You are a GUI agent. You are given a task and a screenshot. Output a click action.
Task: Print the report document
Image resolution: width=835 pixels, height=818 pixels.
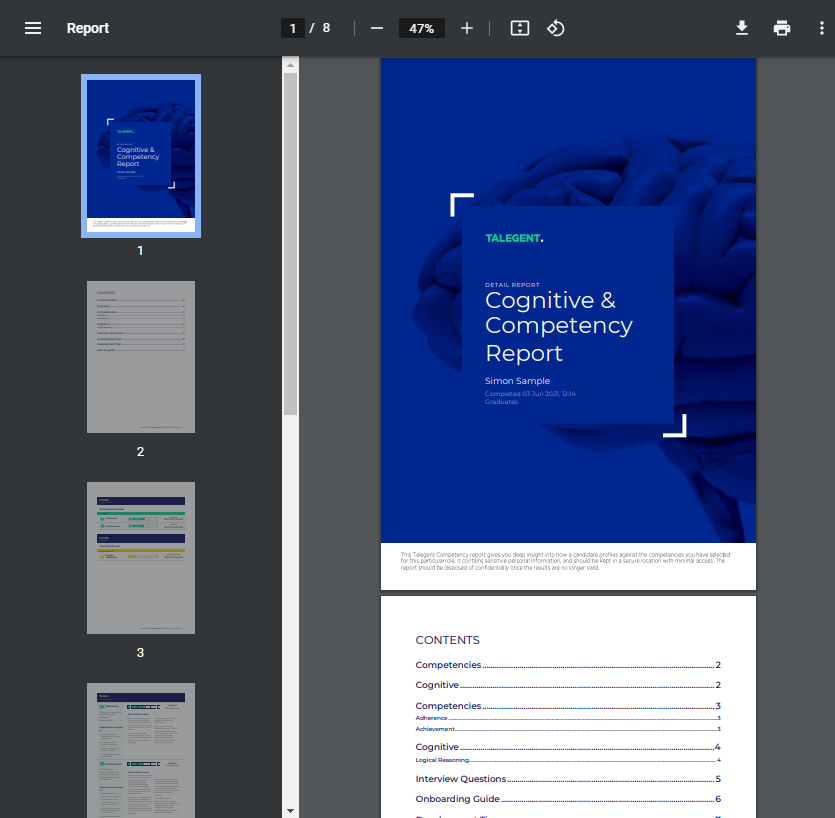click(782, 28)
